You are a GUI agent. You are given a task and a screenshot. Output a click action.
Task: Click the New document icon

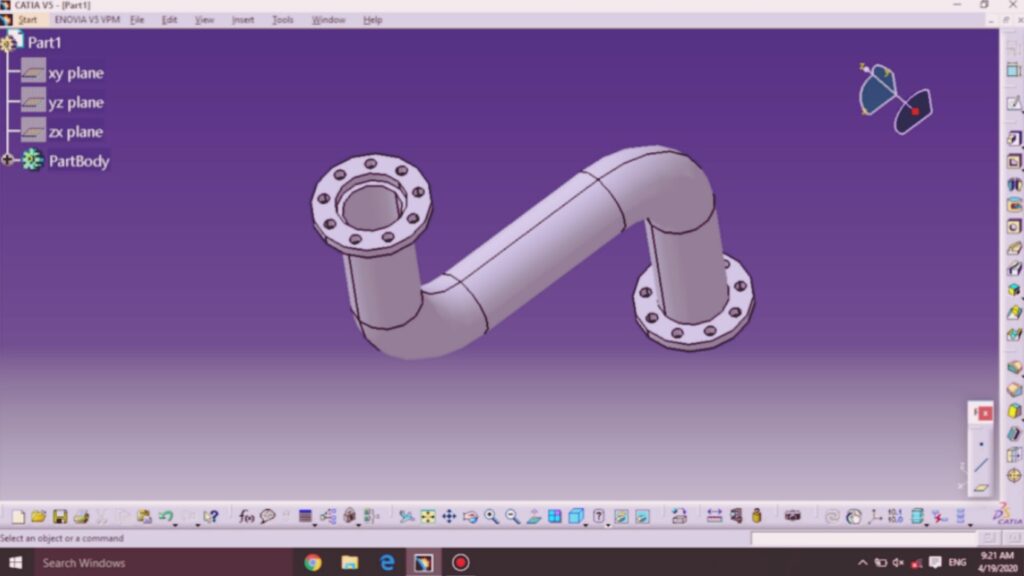pos(18,517)
